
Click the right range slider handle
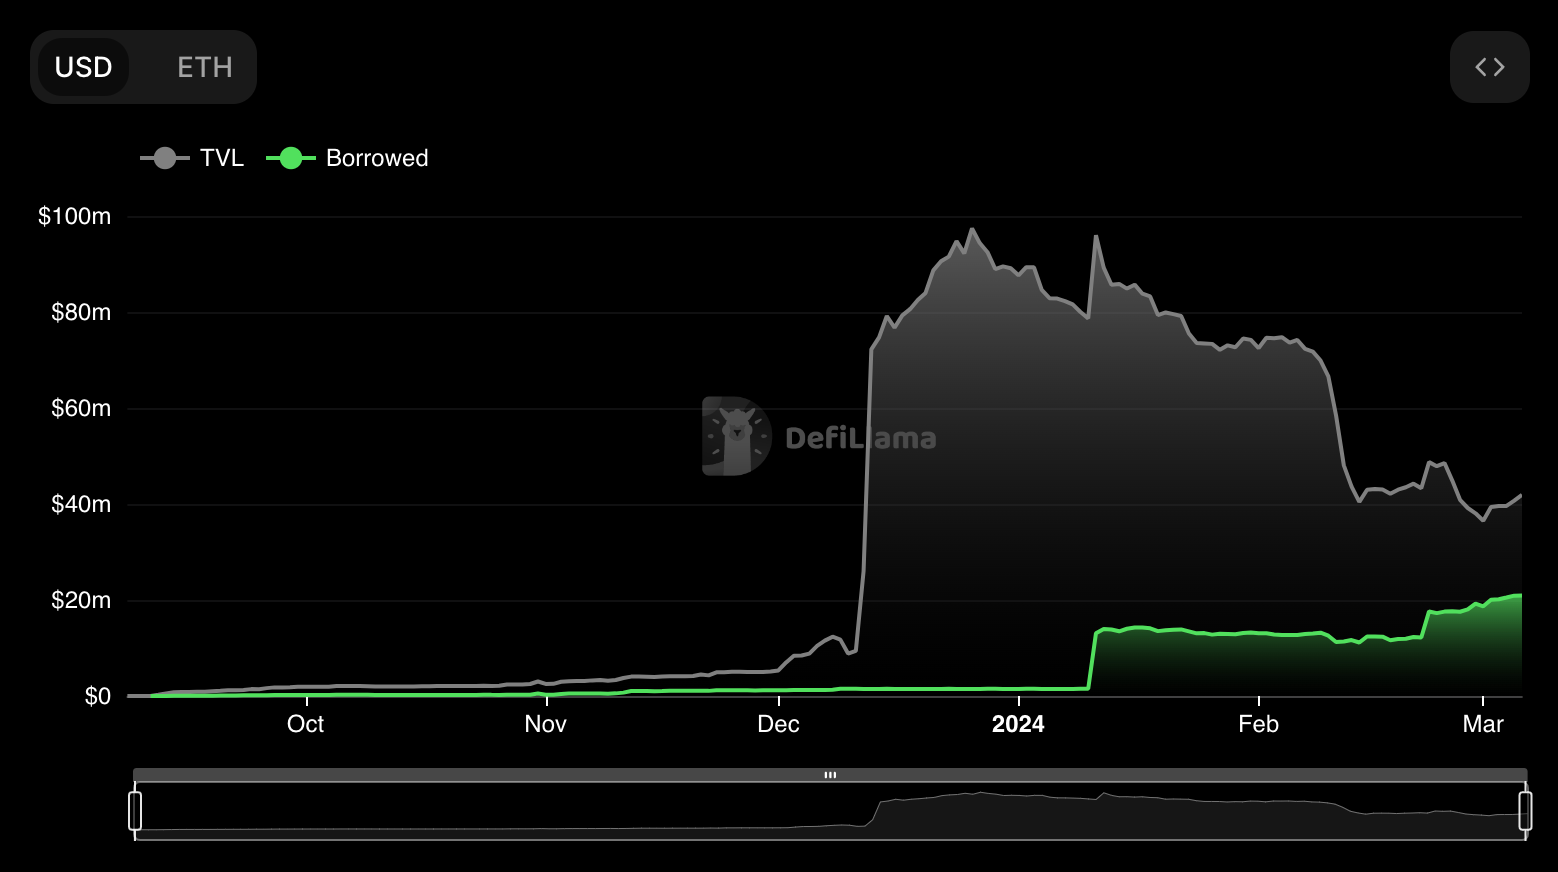(x=1525, y=810)
